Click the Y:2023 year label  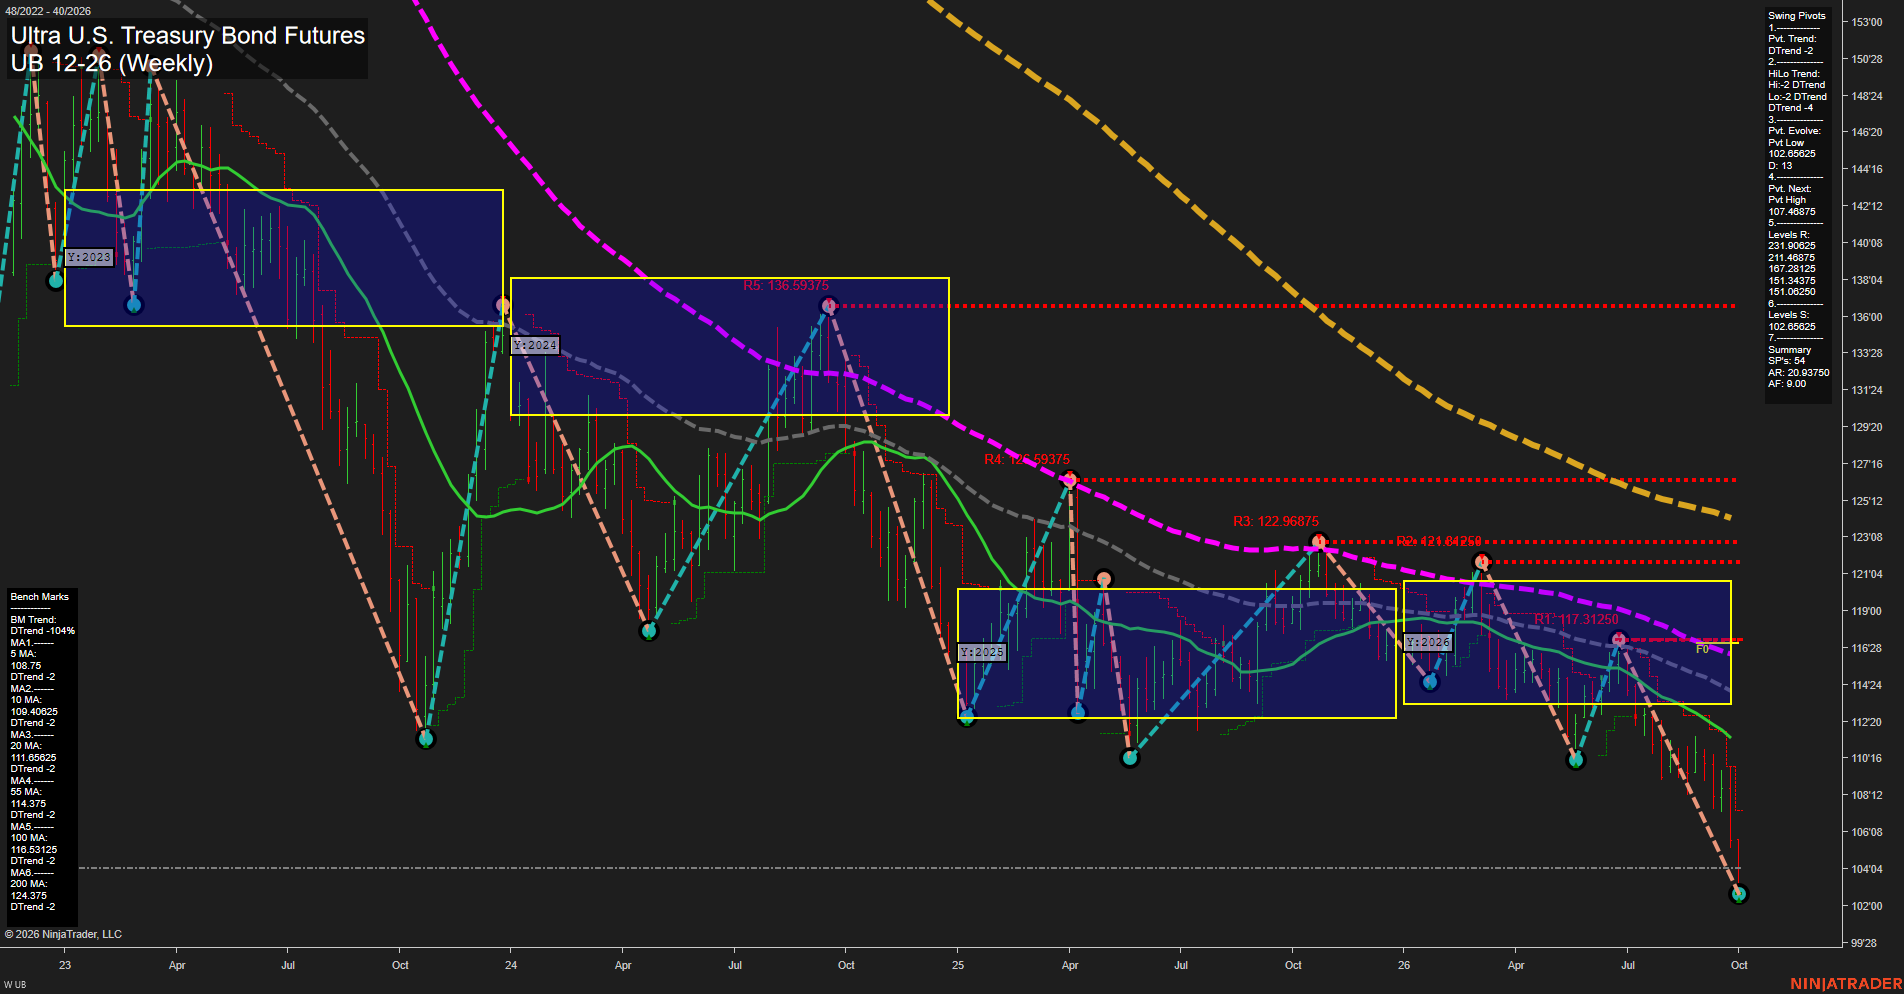[89, 257]
